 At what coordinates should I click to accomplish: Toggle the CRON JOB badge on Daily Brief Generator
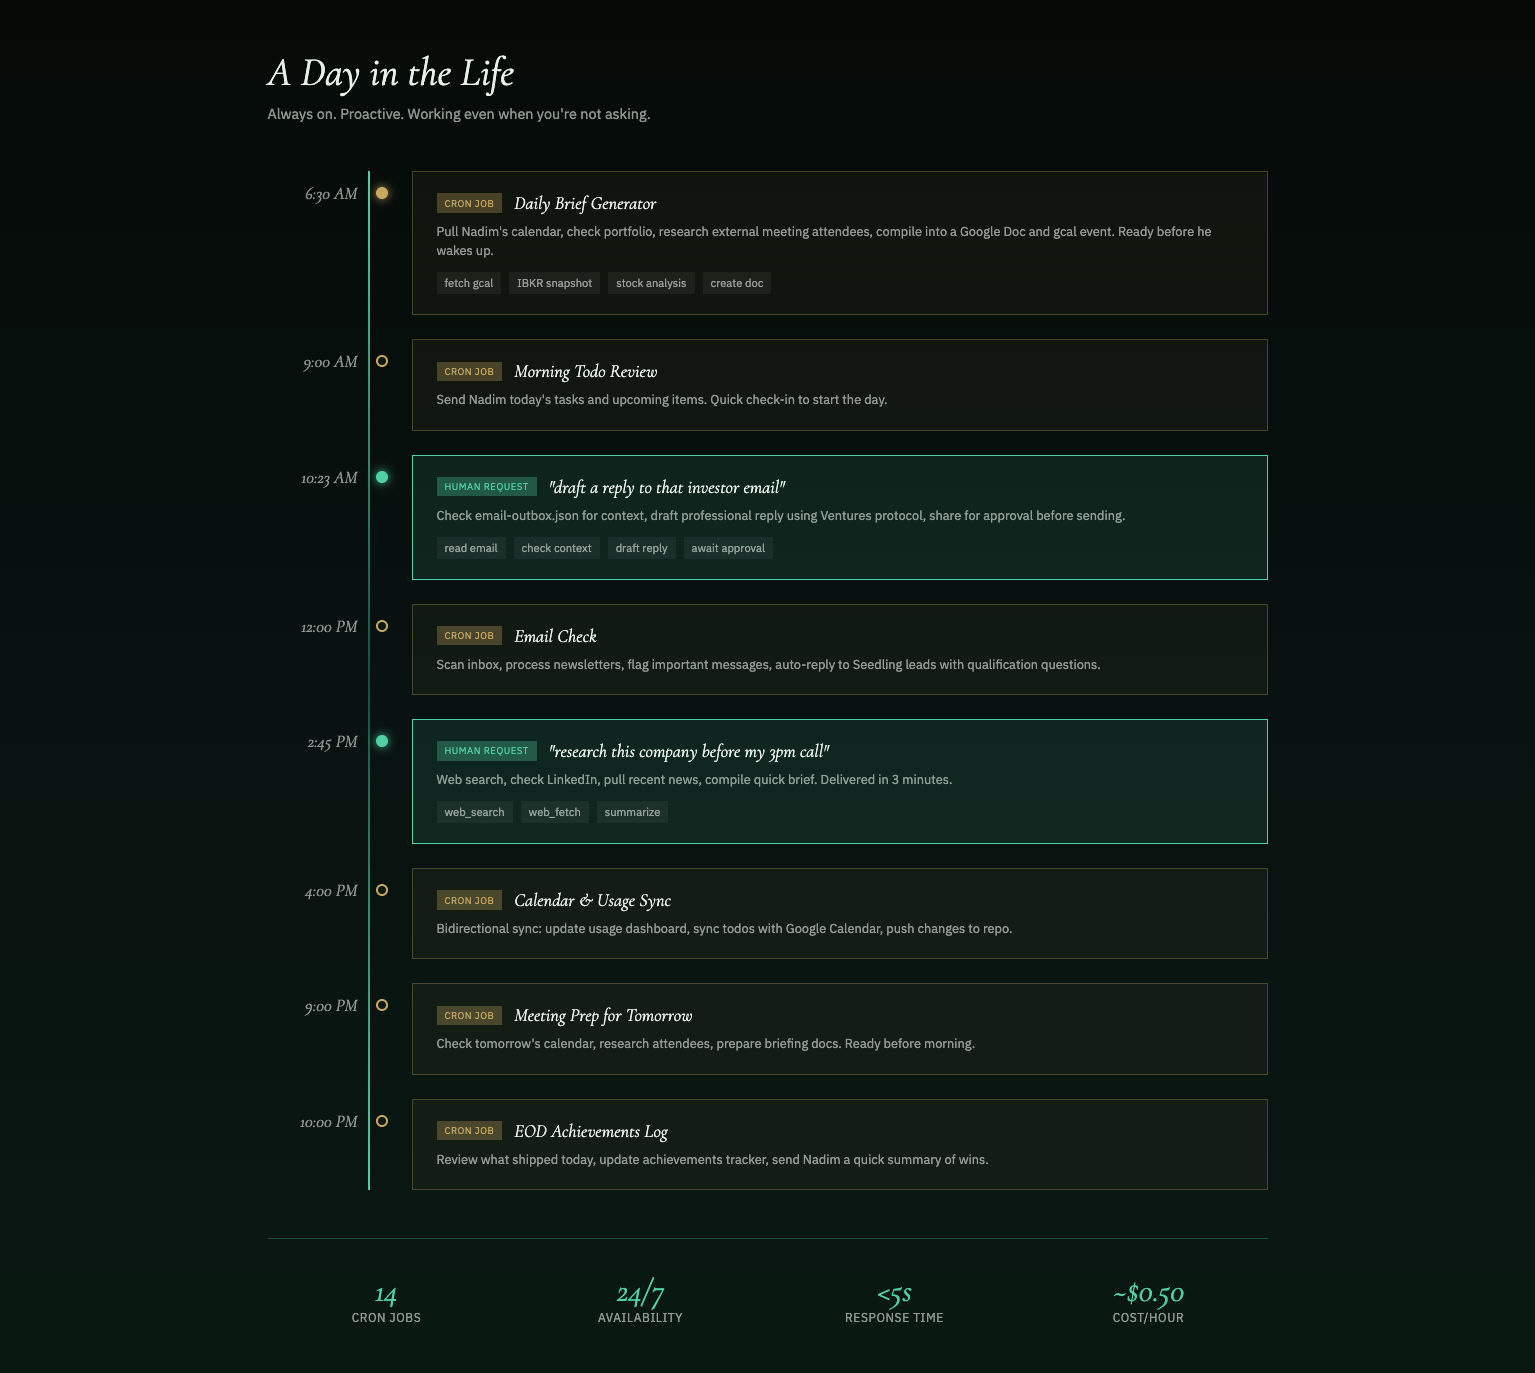469,203
